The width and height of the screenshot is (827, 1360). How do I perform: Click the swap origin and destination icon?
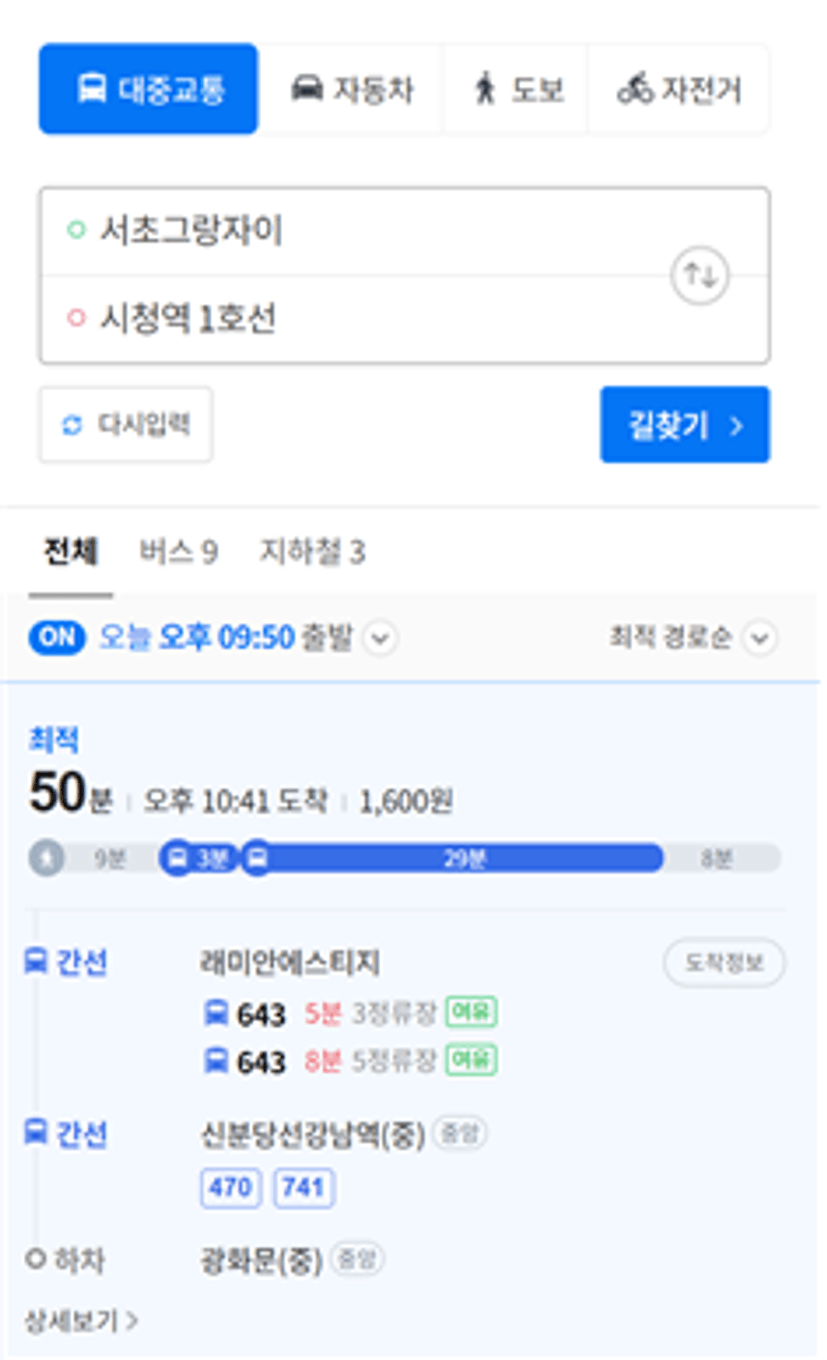click(x=699, y=275)
